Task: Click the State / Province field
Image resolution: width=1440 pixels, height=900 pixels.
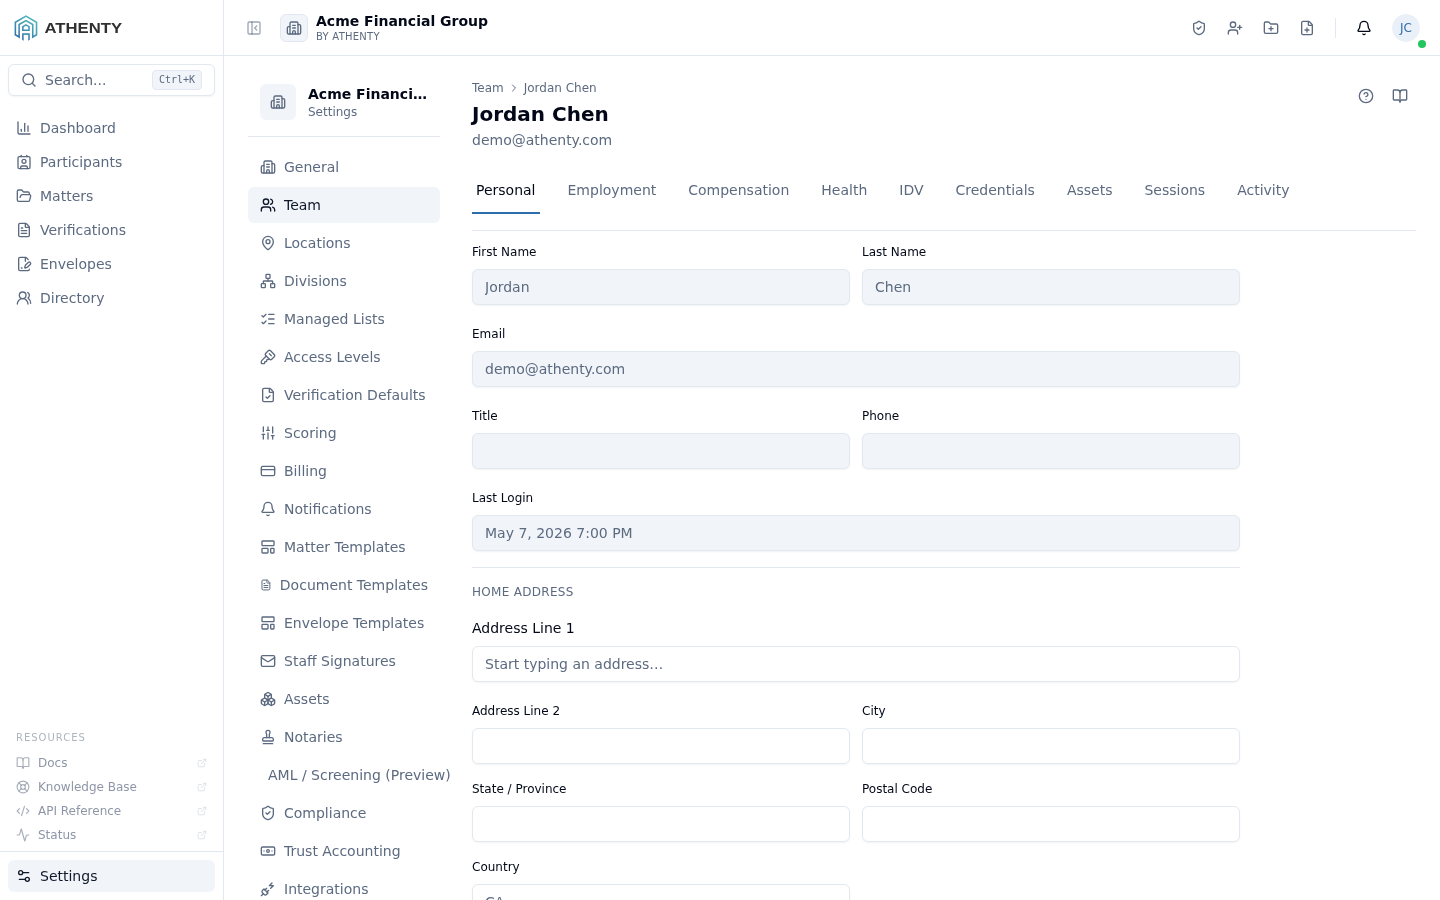Action: point(661,824)
